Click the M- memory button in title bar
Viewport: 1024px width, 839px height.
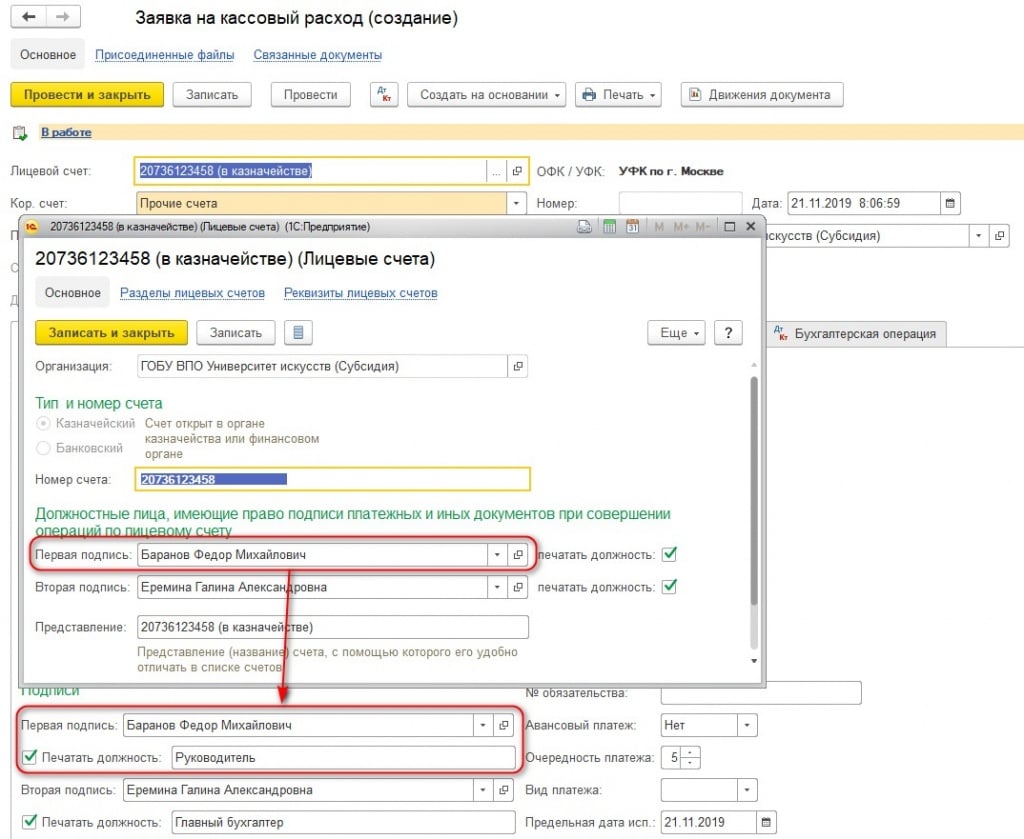pos(703,227)
